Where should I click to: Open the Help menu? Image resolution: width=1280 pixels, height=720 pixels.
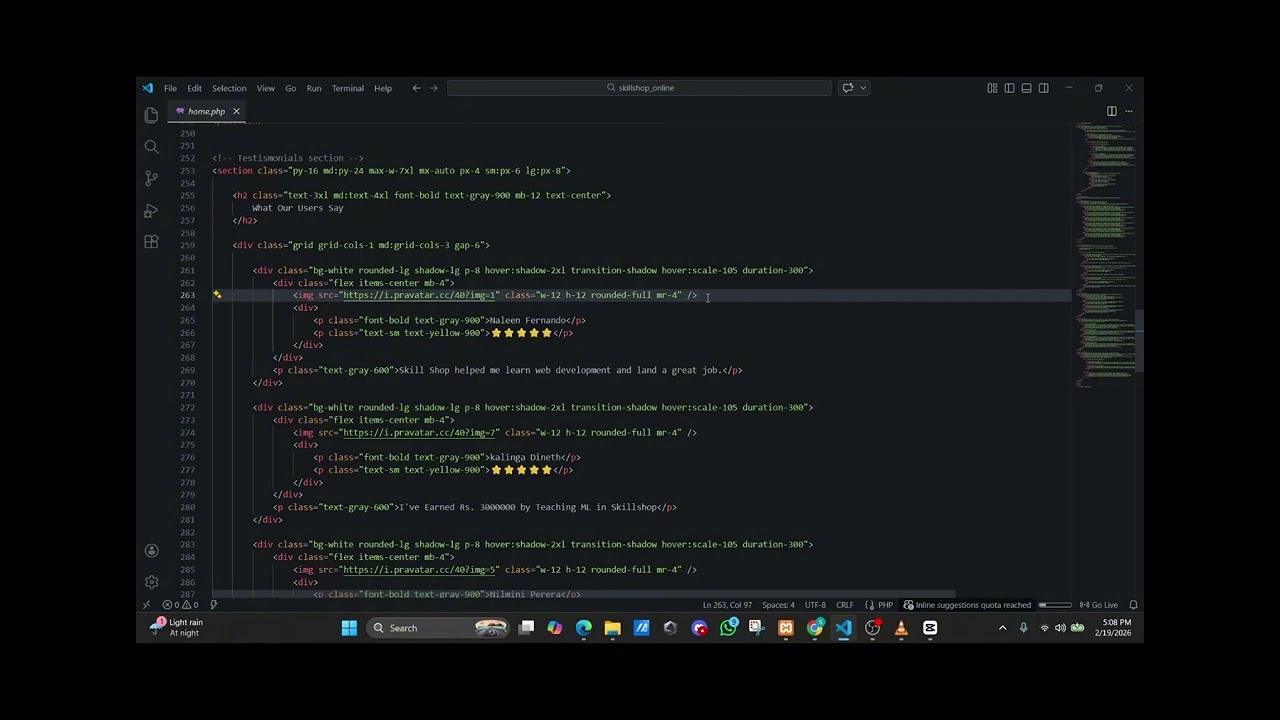point(383,88)
